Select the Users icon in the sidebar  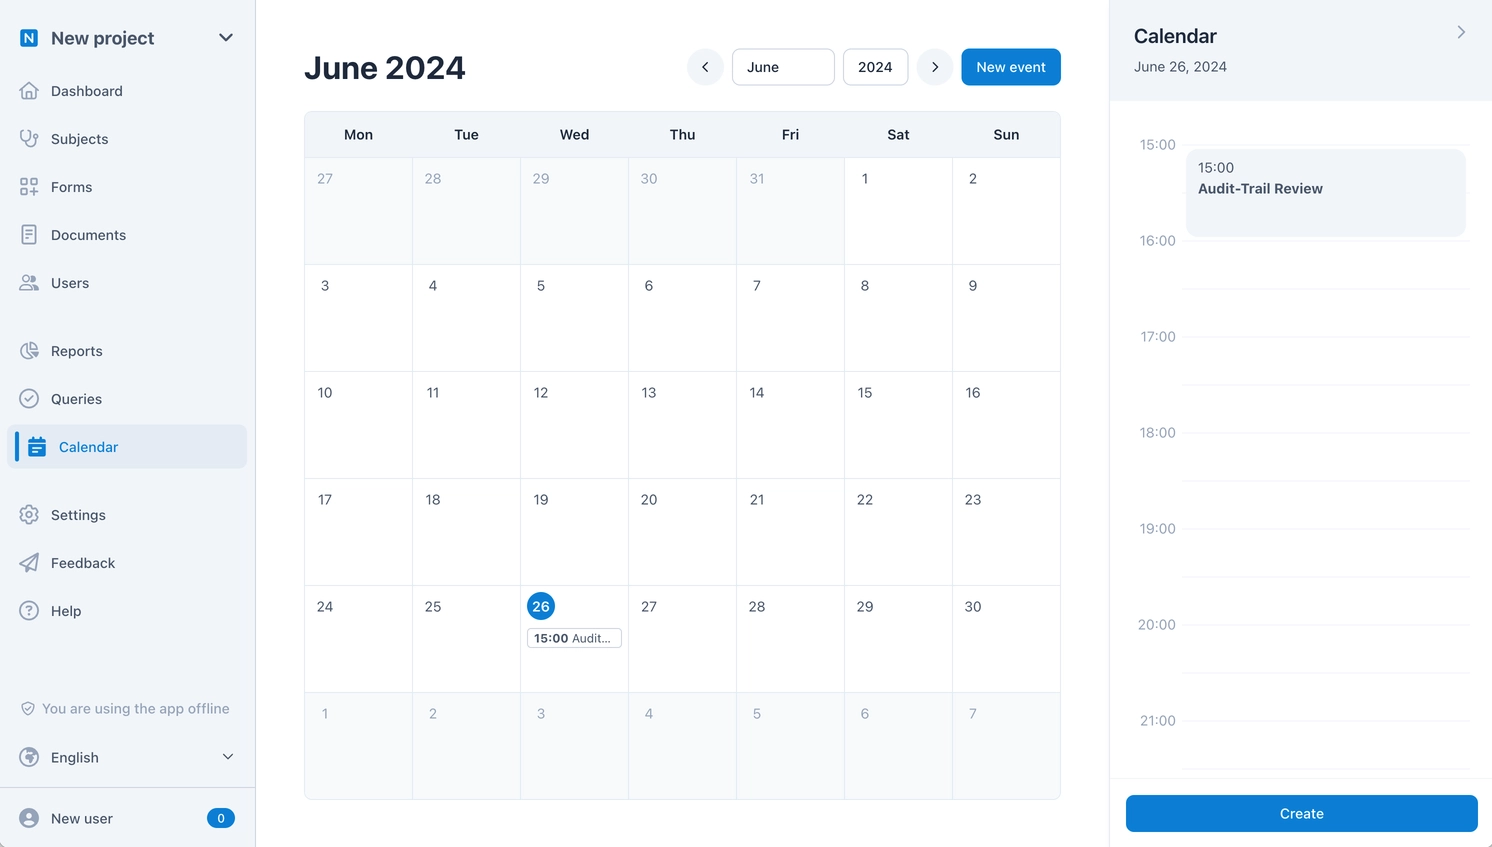point(30,283)
